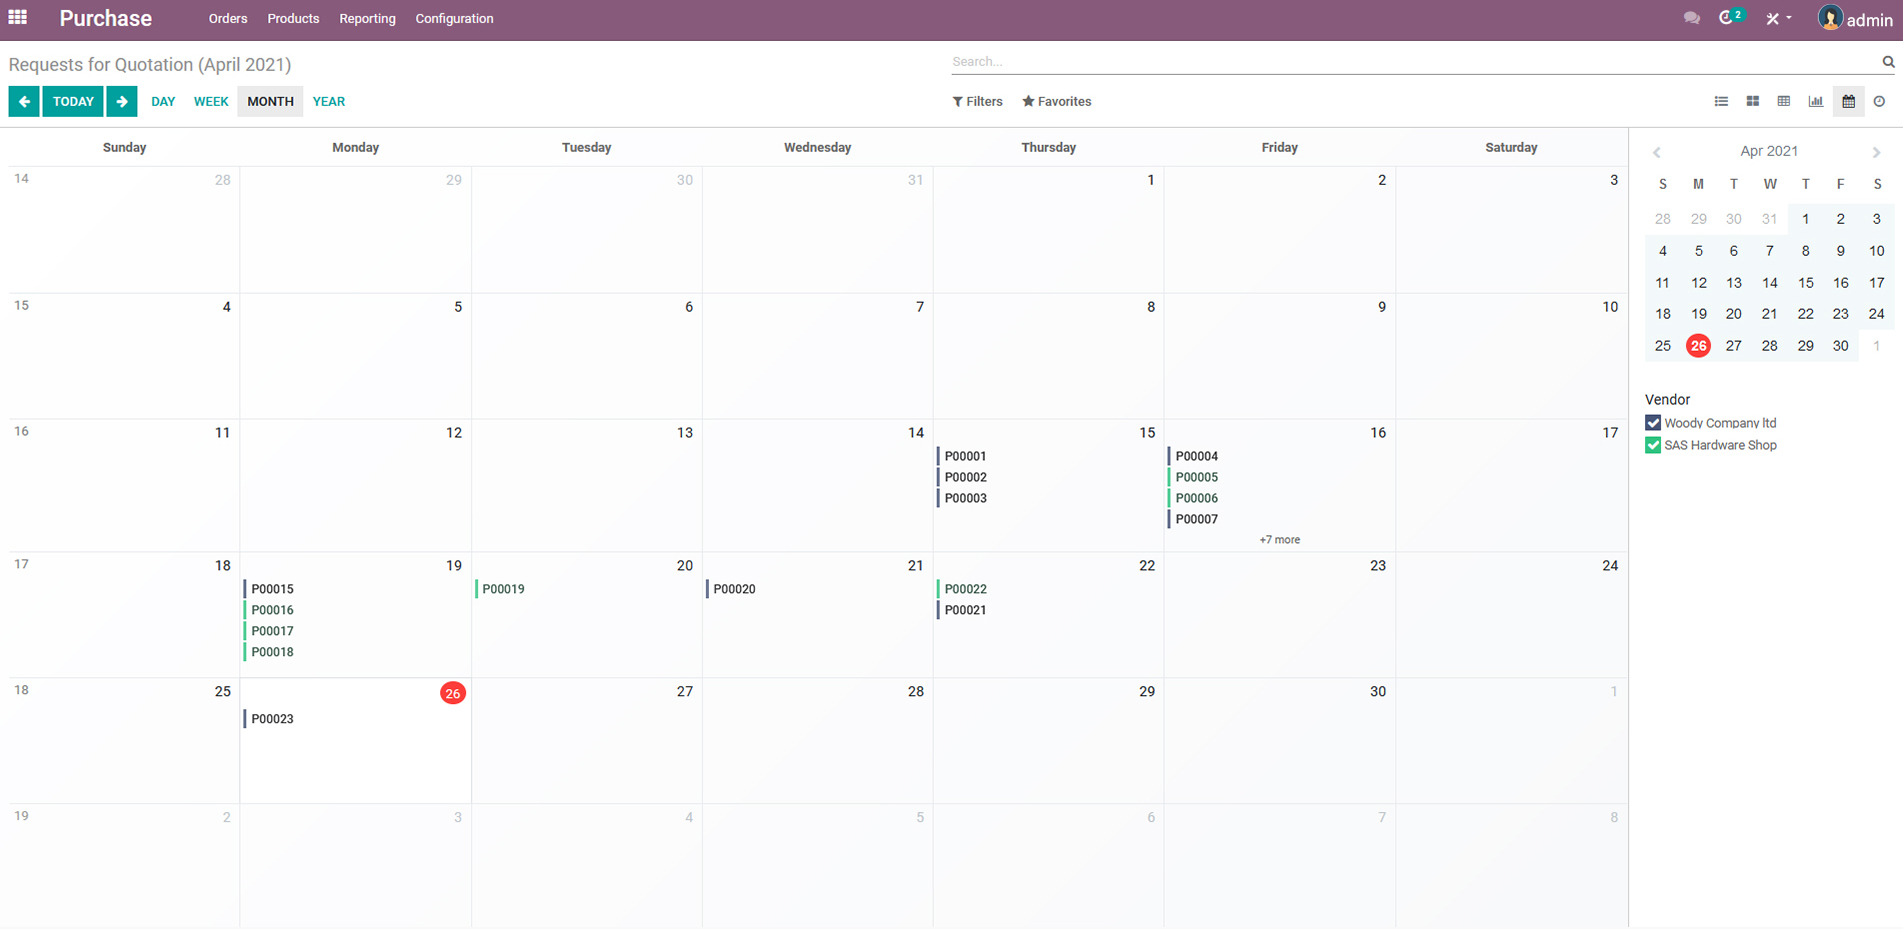Viewport: 1903px width, 929px height.
Task: Open the Favorites dropdown
Action: click(x=1056, y=101)
